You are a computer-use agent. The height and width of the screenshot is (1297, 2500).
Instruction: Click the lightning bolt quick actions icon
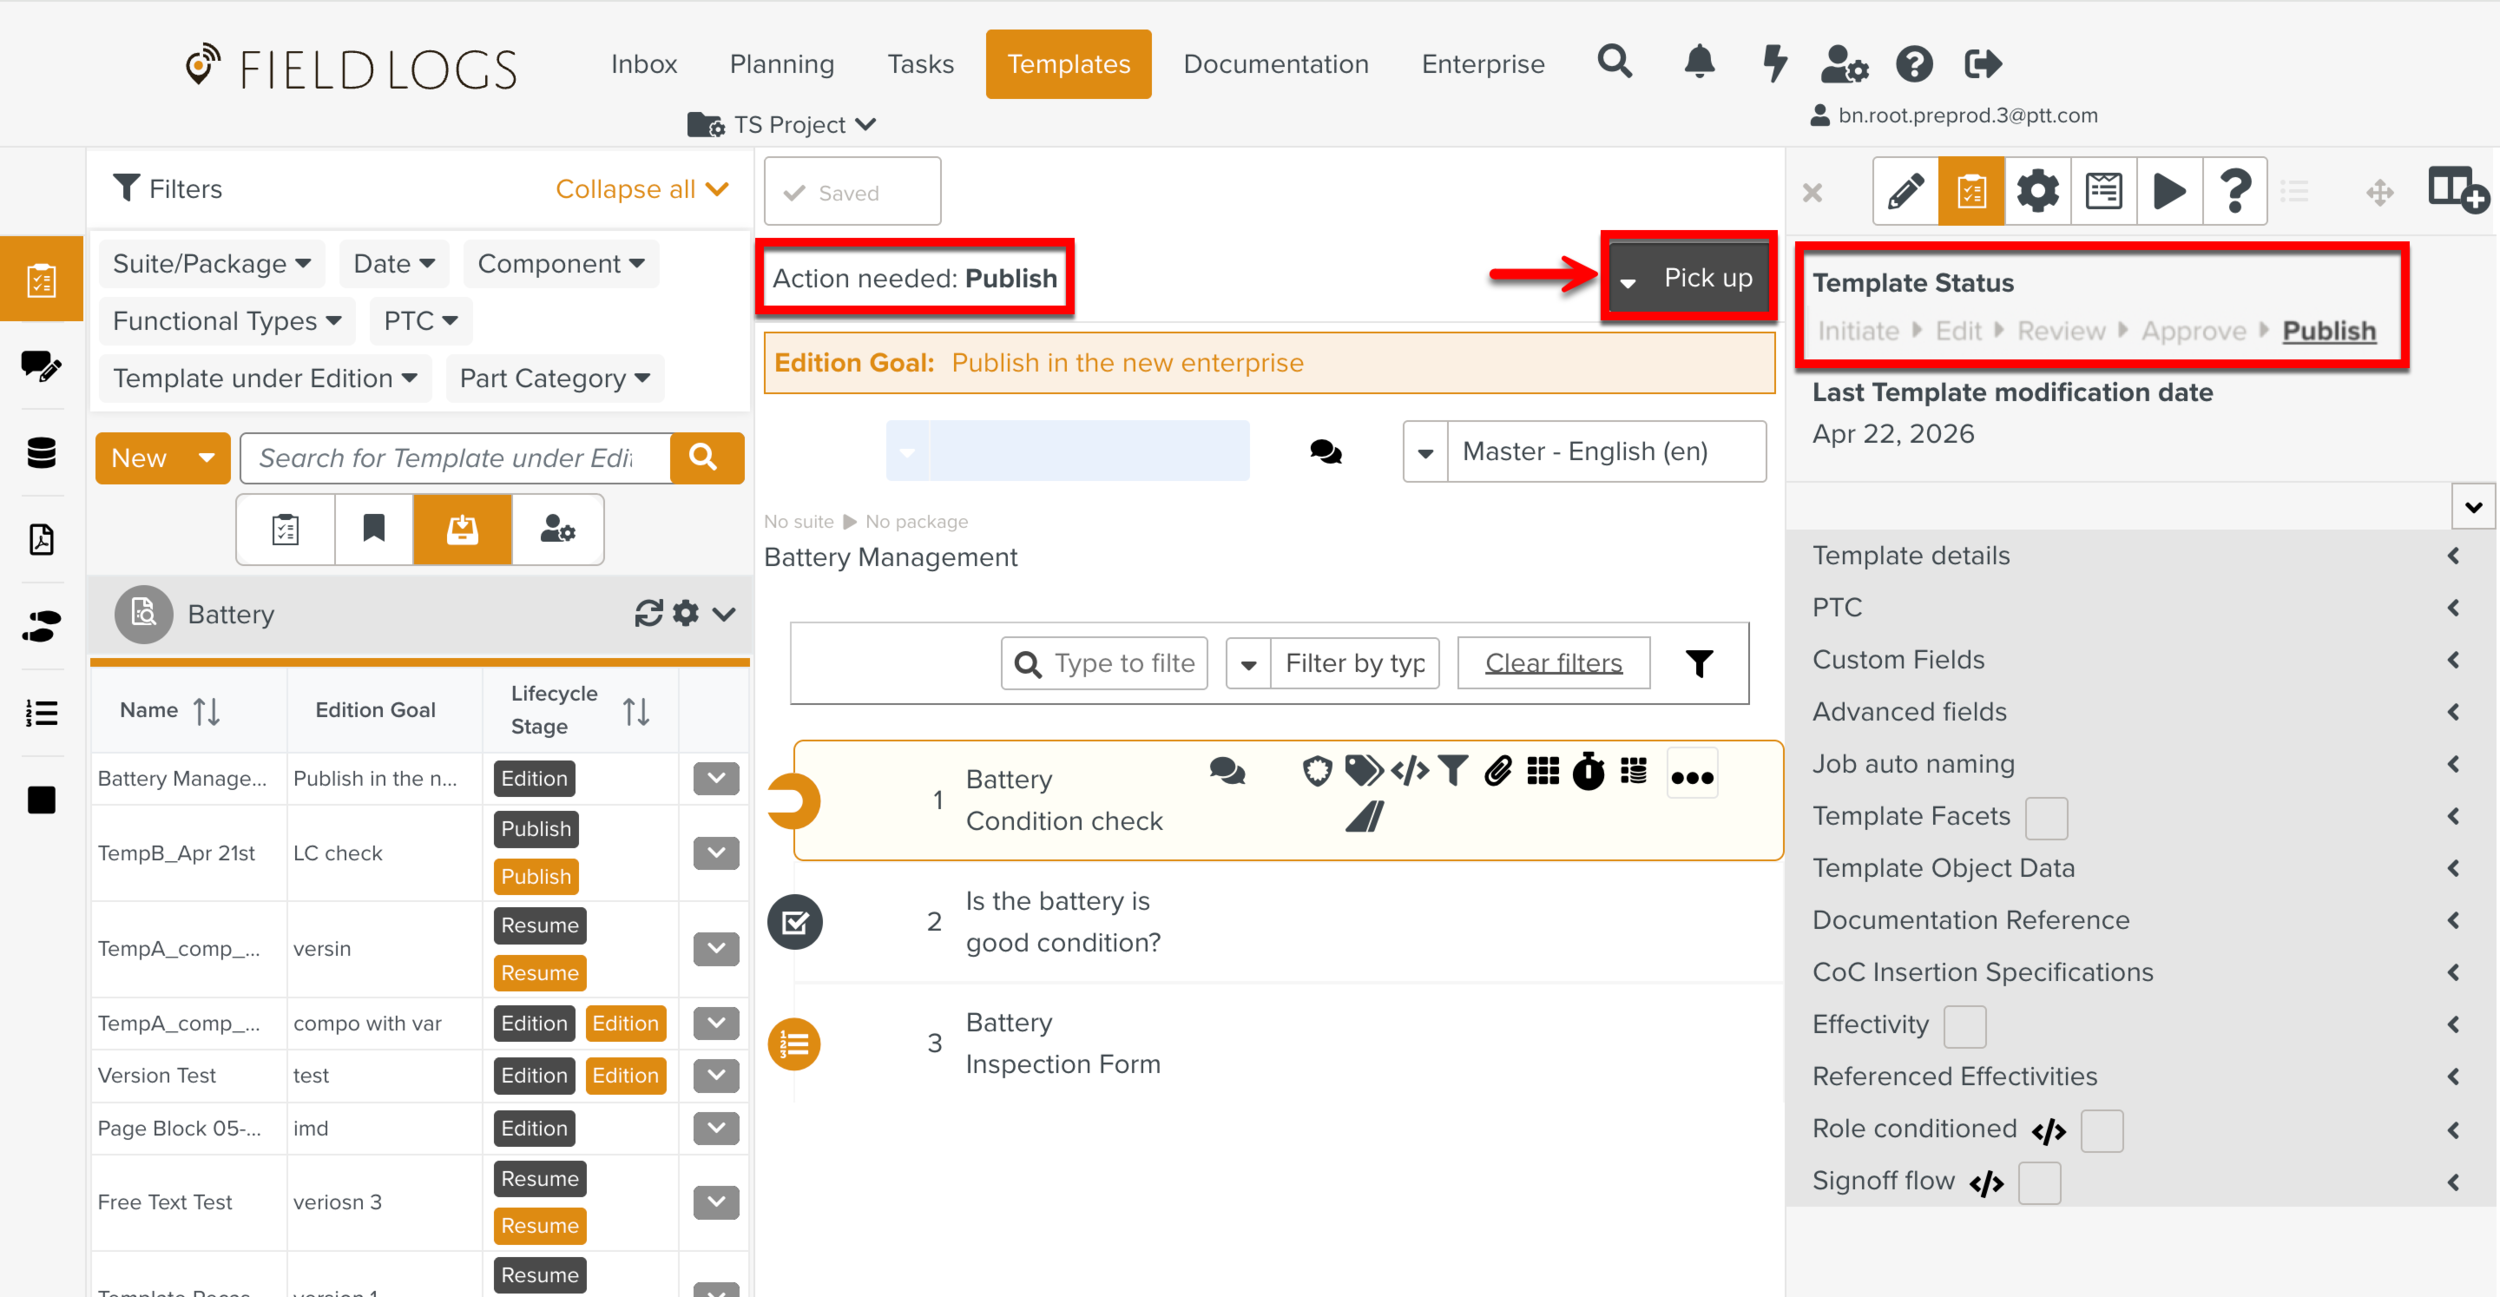tap(1774, 63)
